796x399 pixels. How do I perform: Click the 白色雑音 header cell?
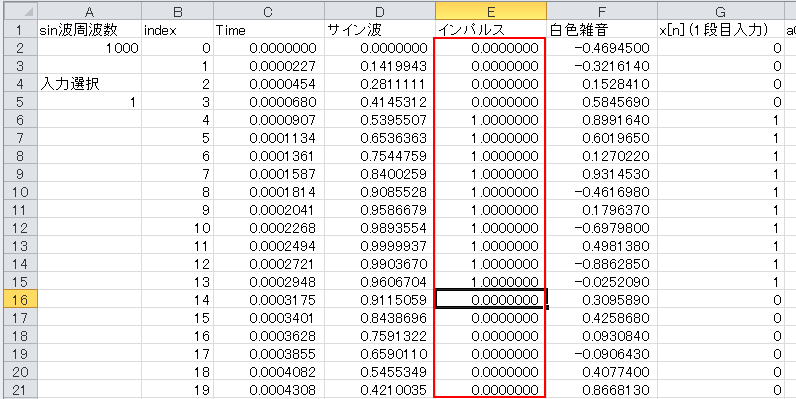602,30
